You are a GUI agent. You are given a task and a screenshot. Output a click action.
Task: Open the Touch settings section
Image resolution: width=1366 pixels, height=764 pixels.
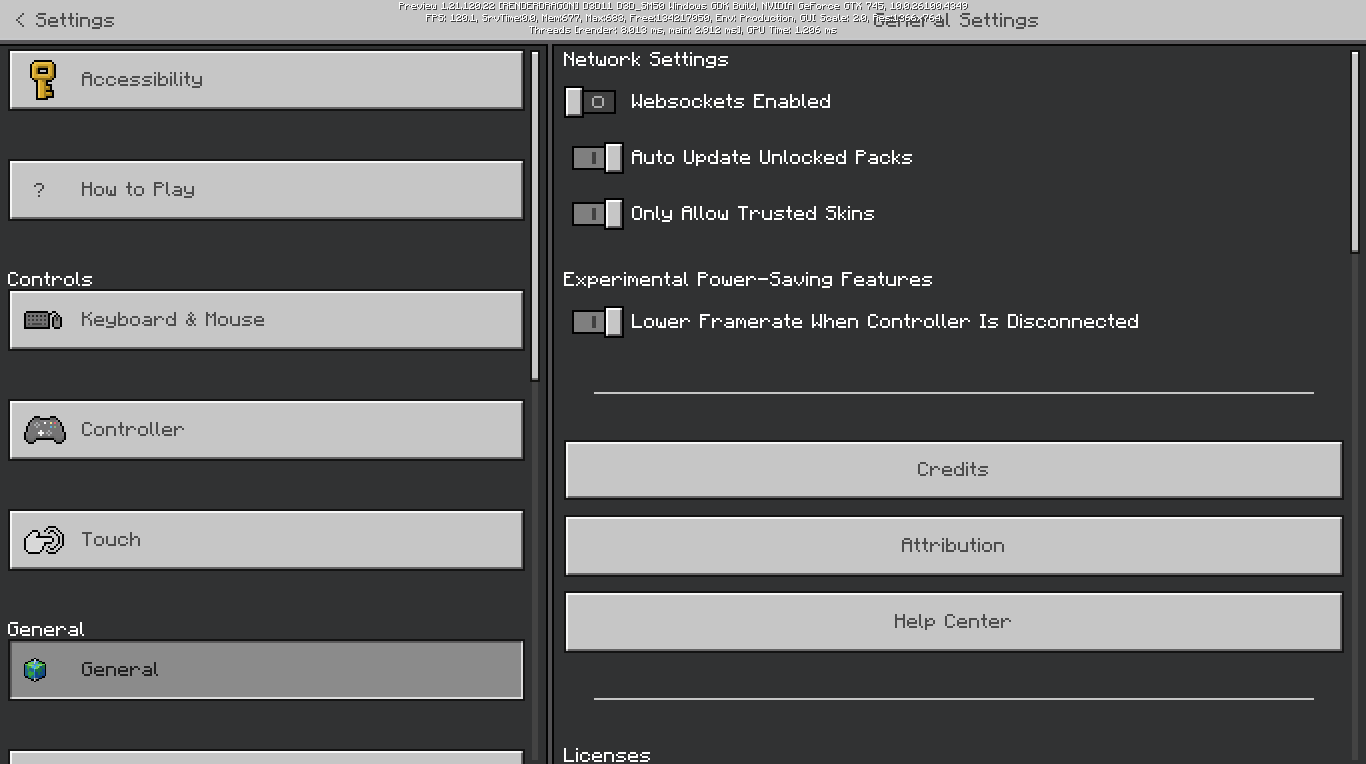(266, 540)
